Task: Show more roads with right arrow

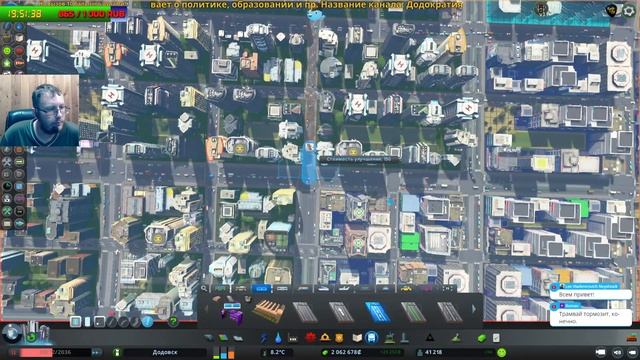Action: tap(474, 309)
